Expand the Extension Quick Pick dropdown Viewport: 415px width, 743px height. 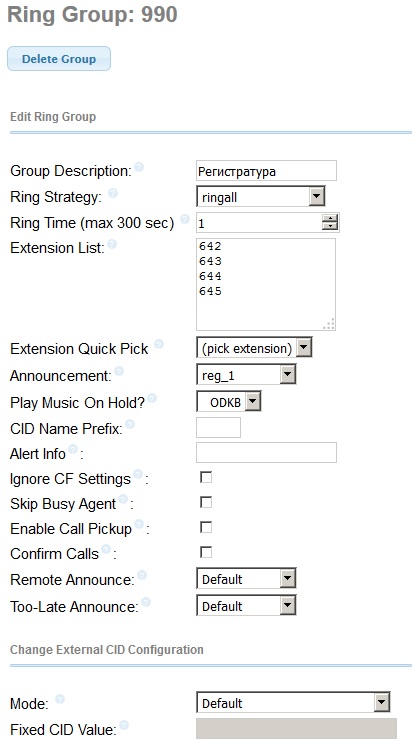pyautogui.click(x=254, y=349)
